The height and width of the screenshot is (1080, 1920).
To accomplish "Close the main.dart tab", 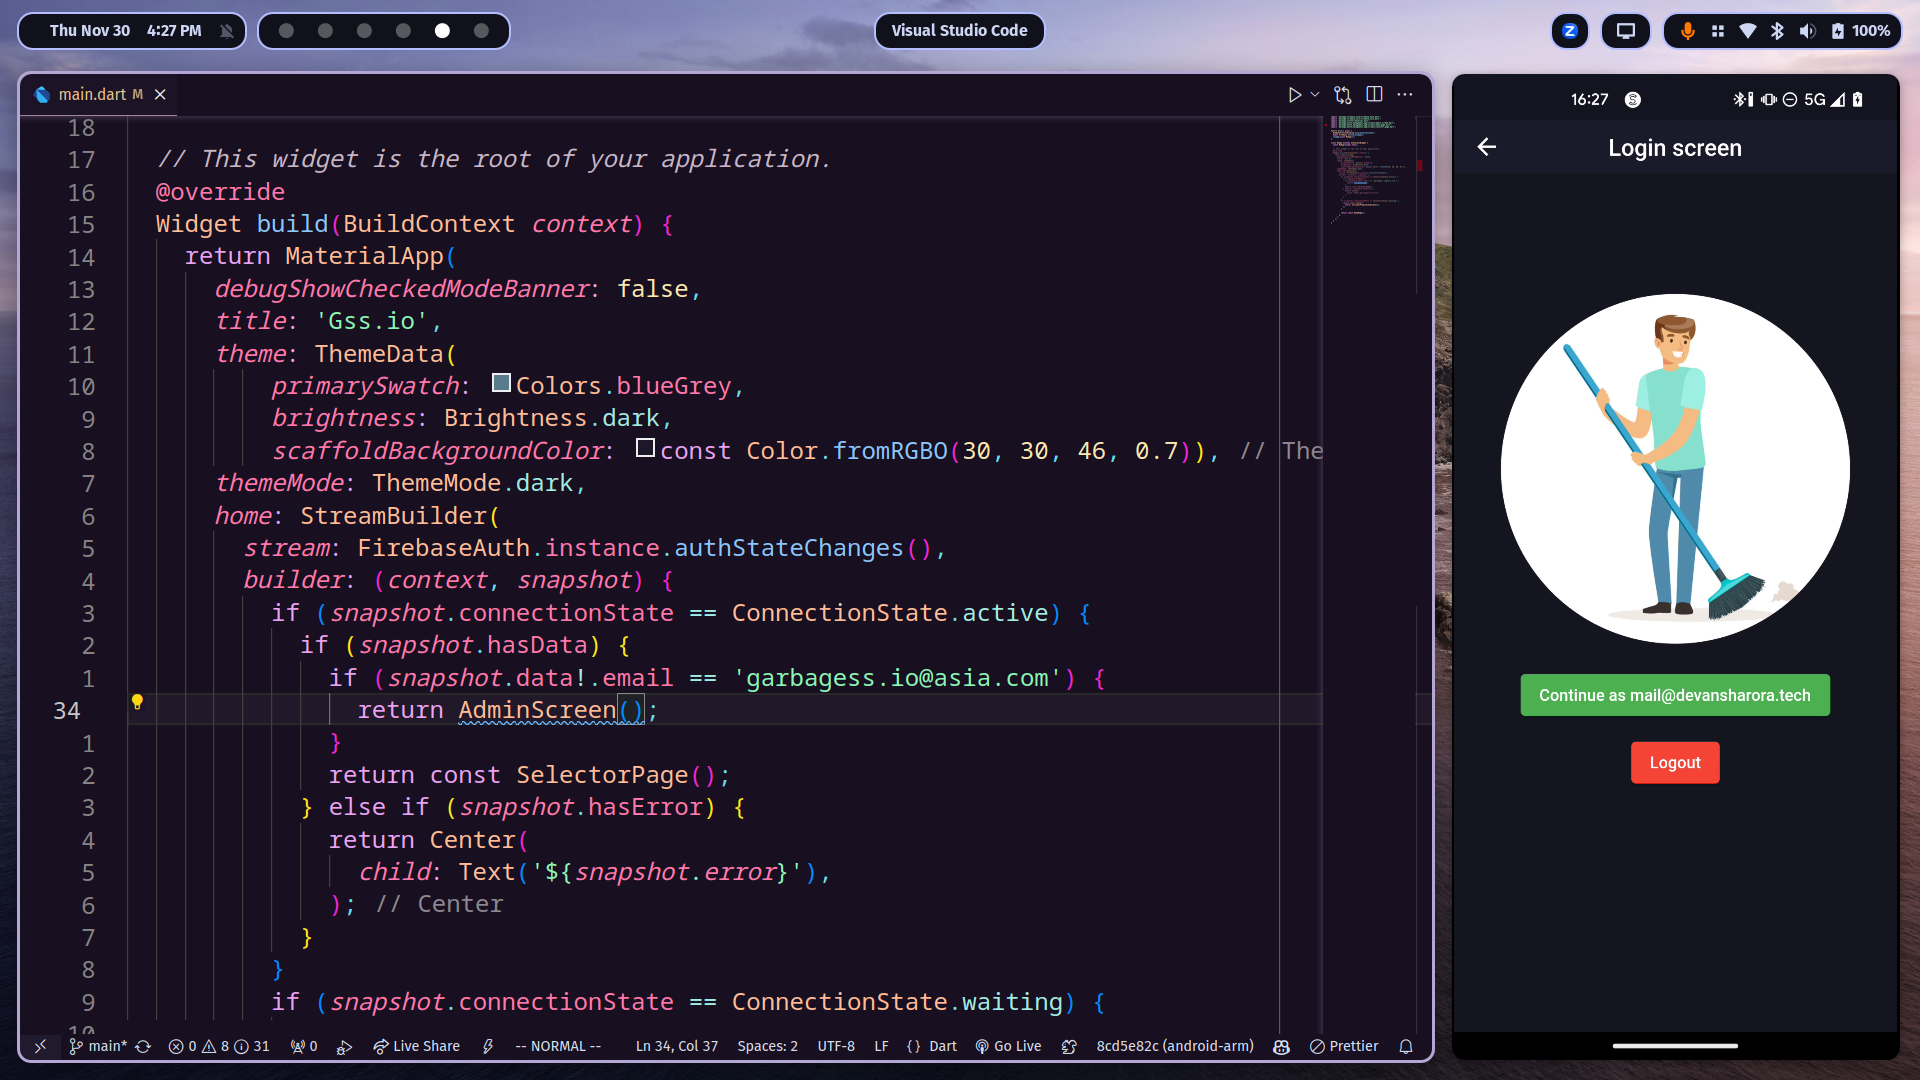I will 160,94.
